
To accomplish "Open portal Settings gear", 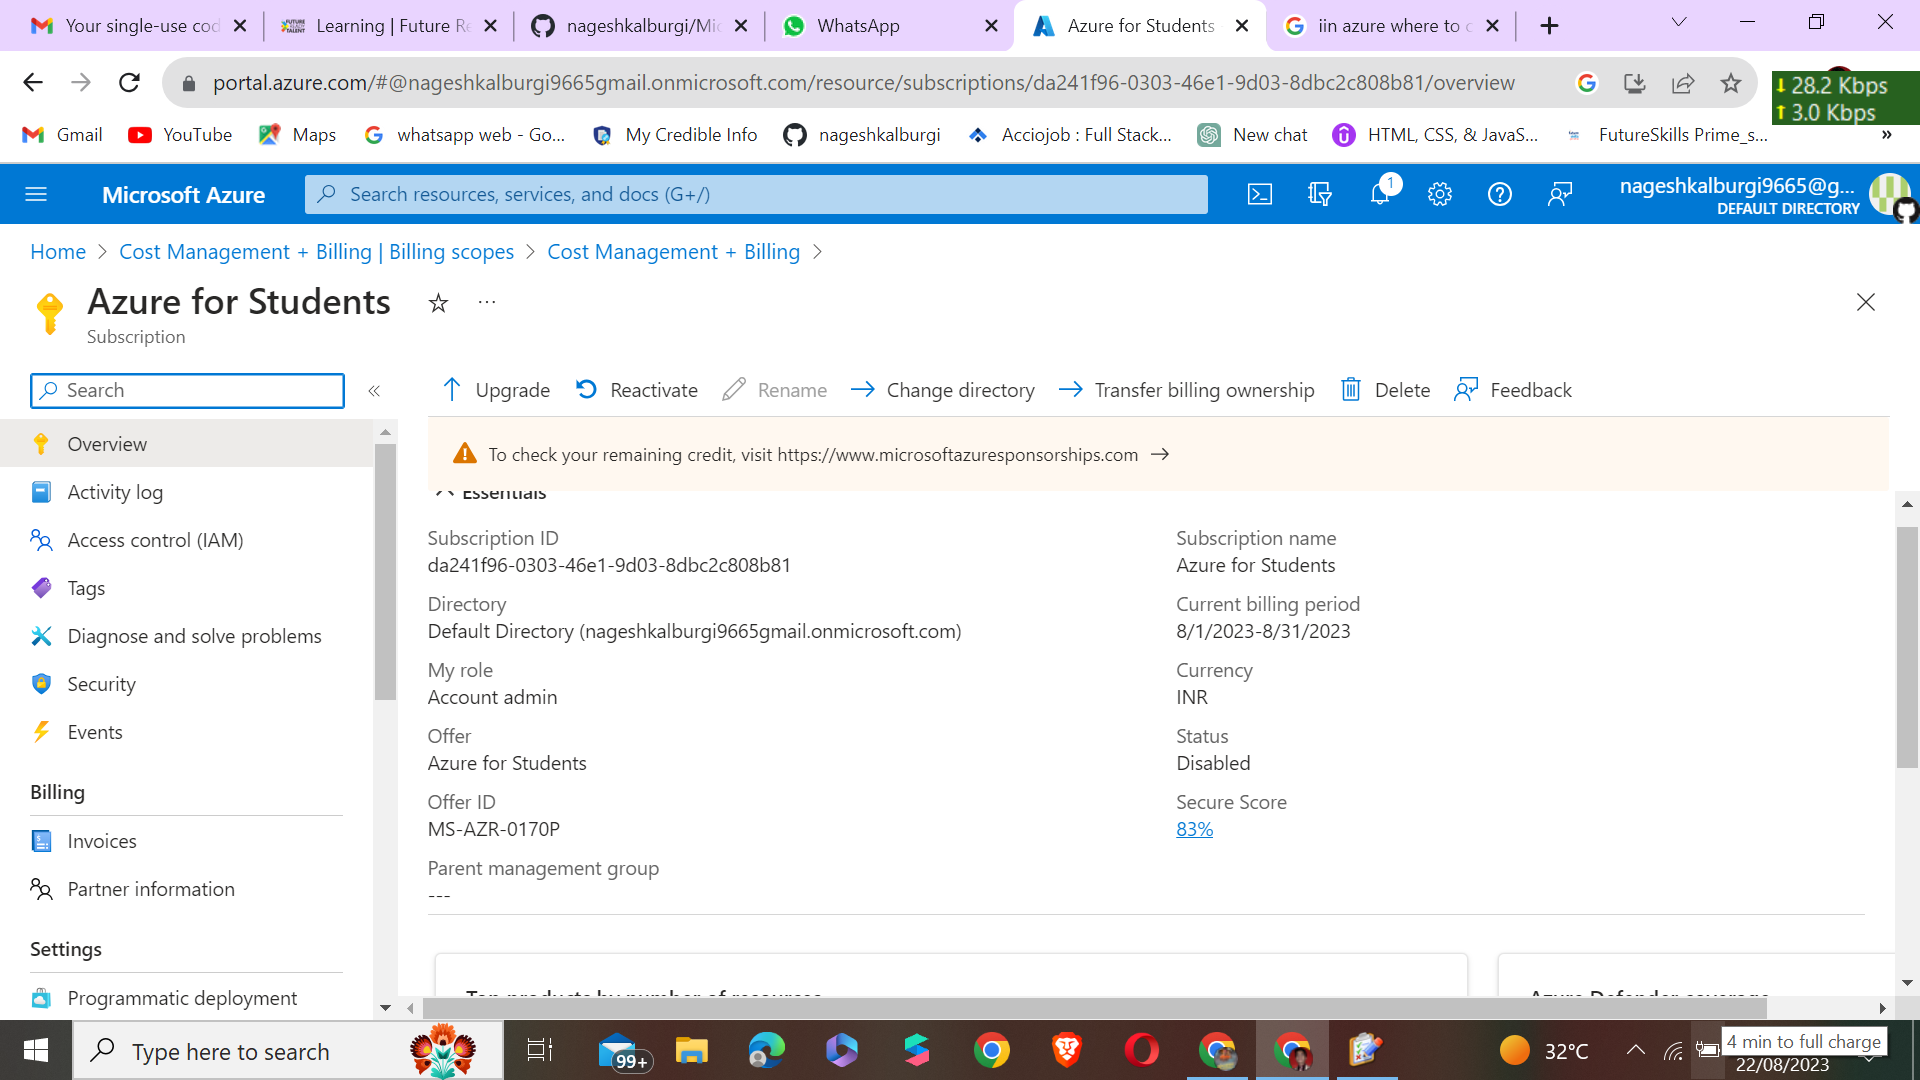I will 1440,194.
